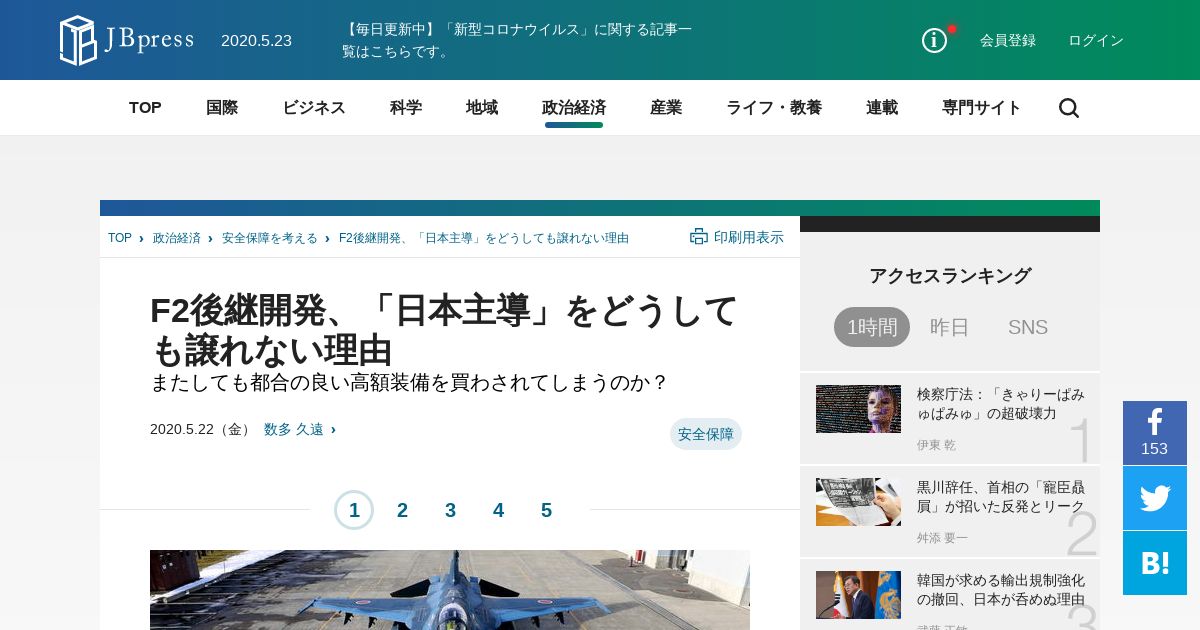
Task: Open the 新型コロナウイルス article list notice
Action: click(517, 40)
